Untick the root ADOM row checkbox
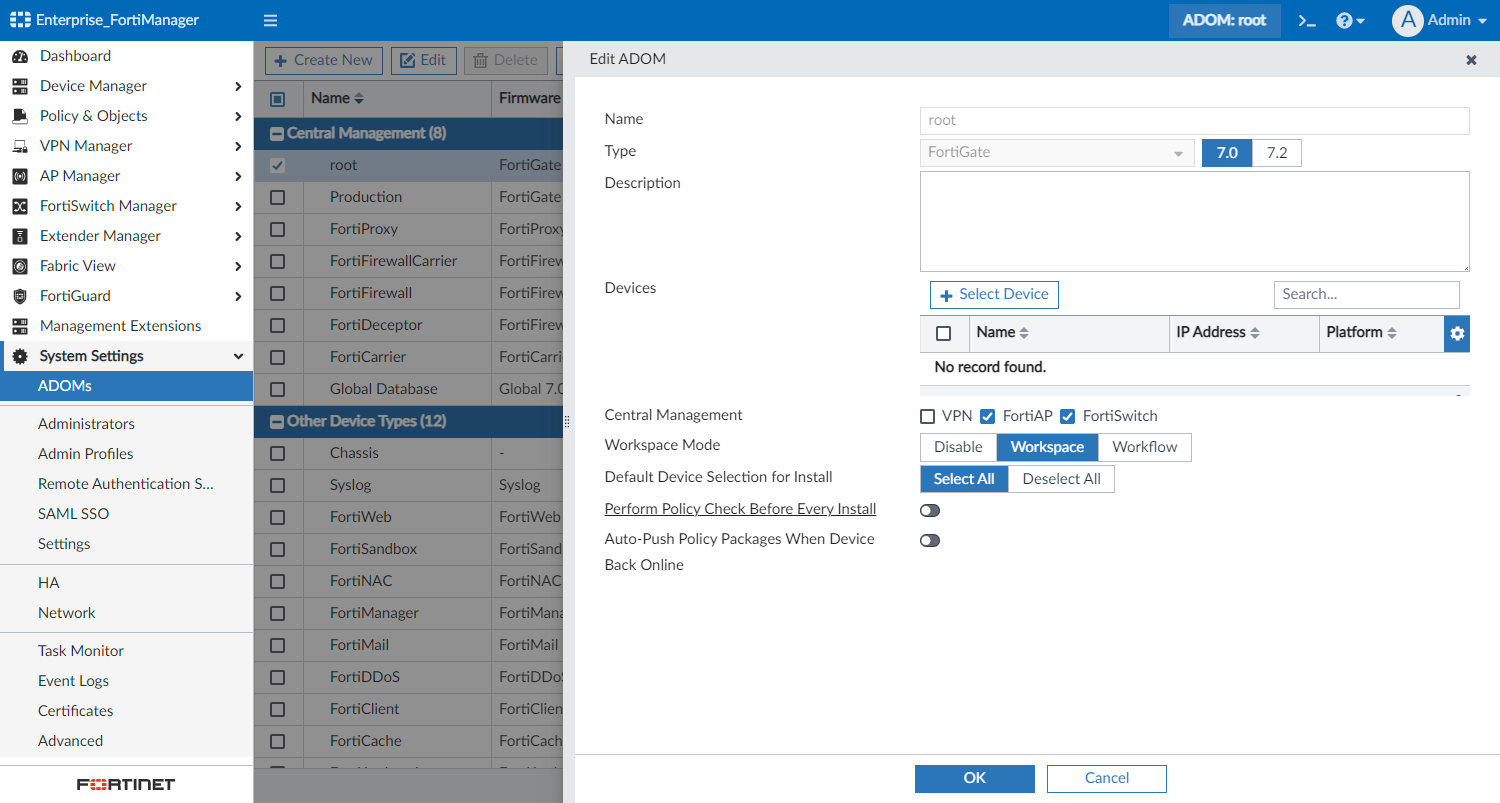Viewport: 1500px width, 803px height. click(x=278, y=165)
